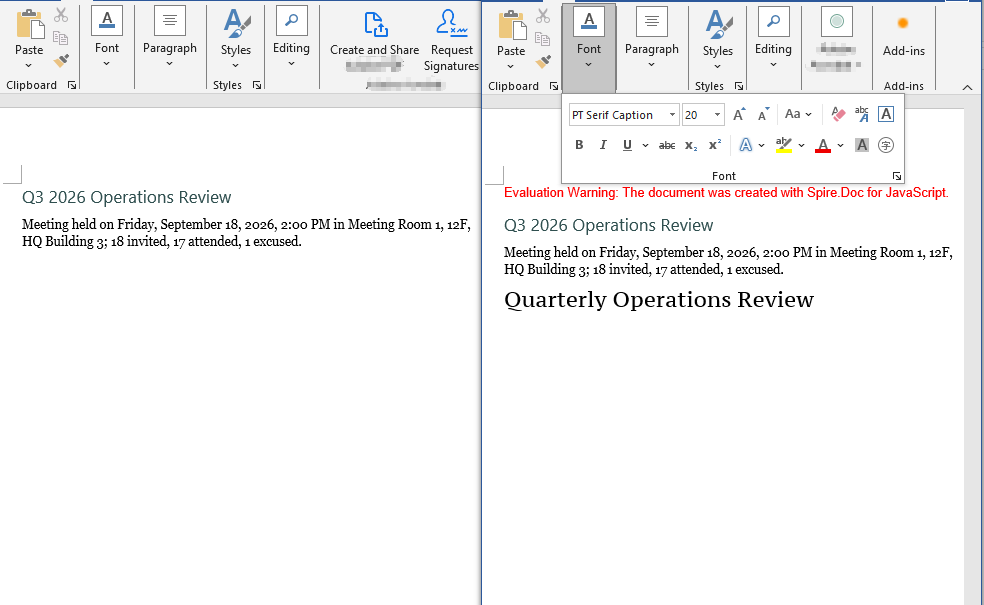Toggle Bold formatting
The image size is (984, 605).
(579, 145)
